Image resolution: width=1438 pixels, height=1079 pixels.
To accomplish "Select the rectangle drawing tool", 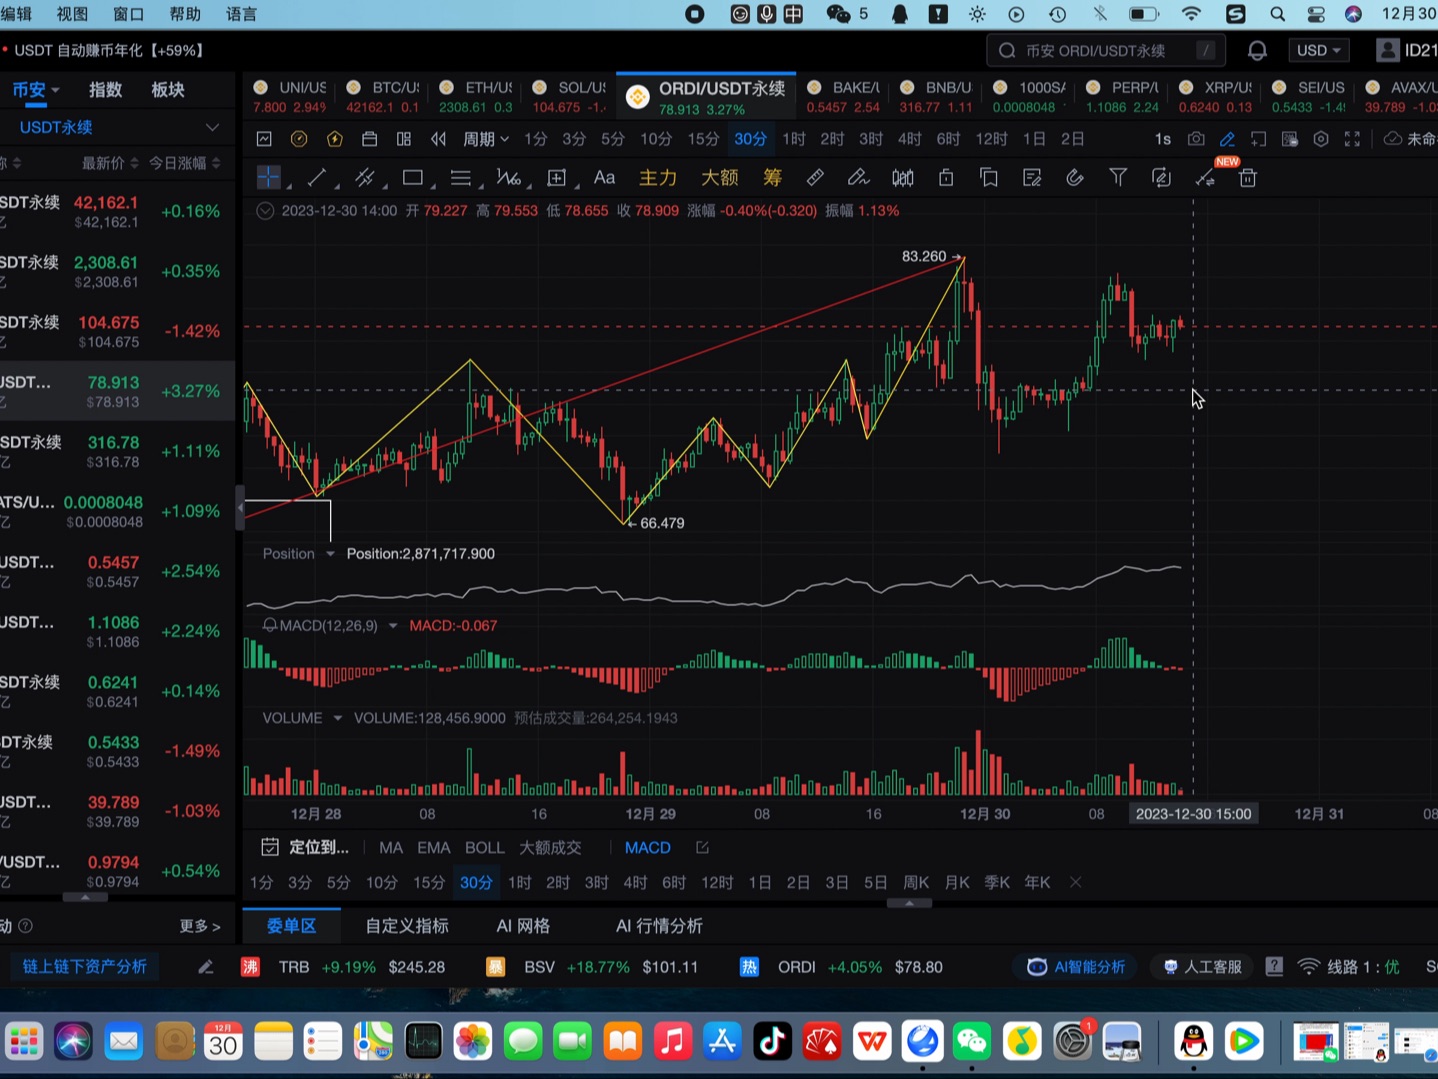I will pyautogui.click(x=412, y=178).
